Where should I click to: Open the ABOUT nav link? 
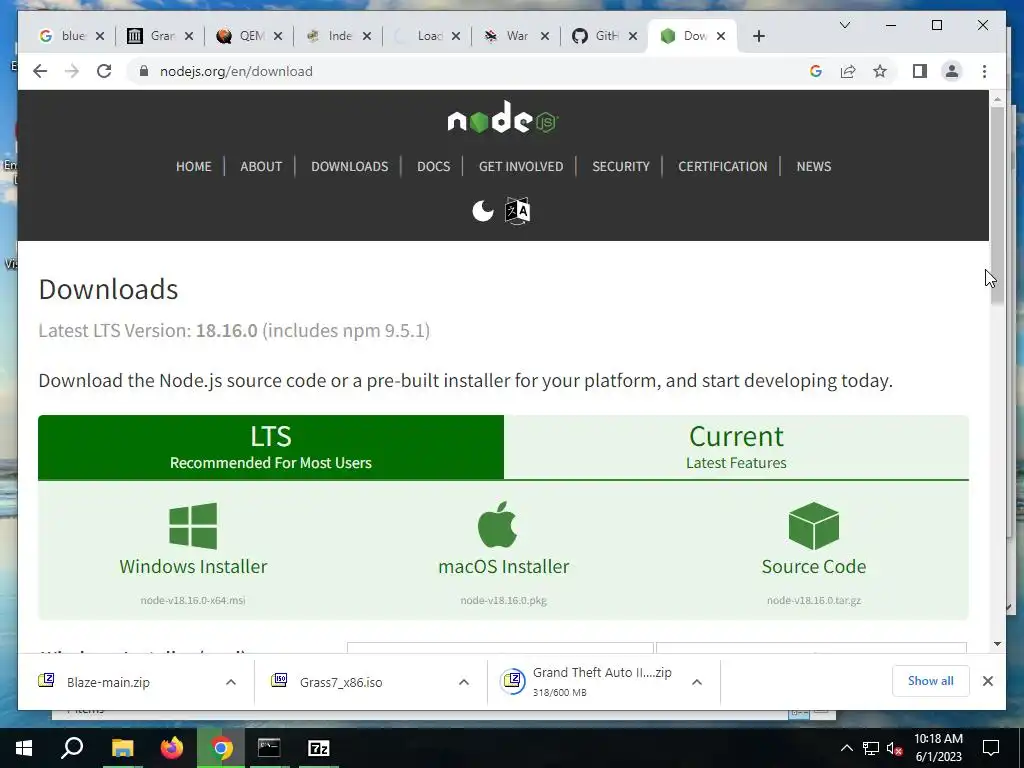(x=261, y=167)
